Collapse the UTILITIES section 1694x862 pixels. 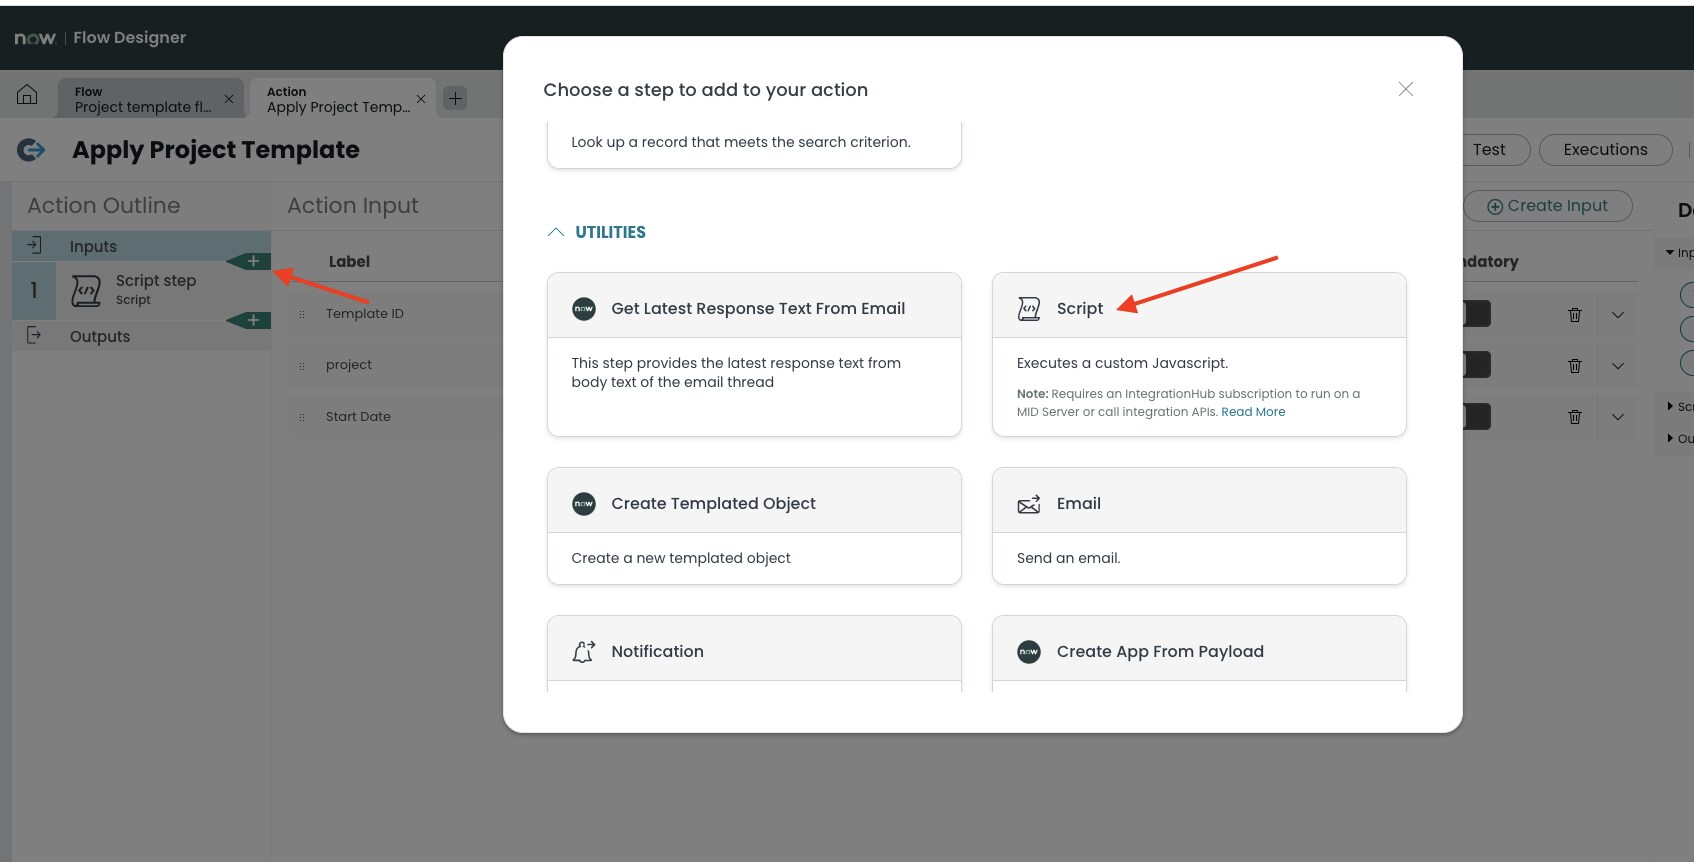[x=556, y=231]
